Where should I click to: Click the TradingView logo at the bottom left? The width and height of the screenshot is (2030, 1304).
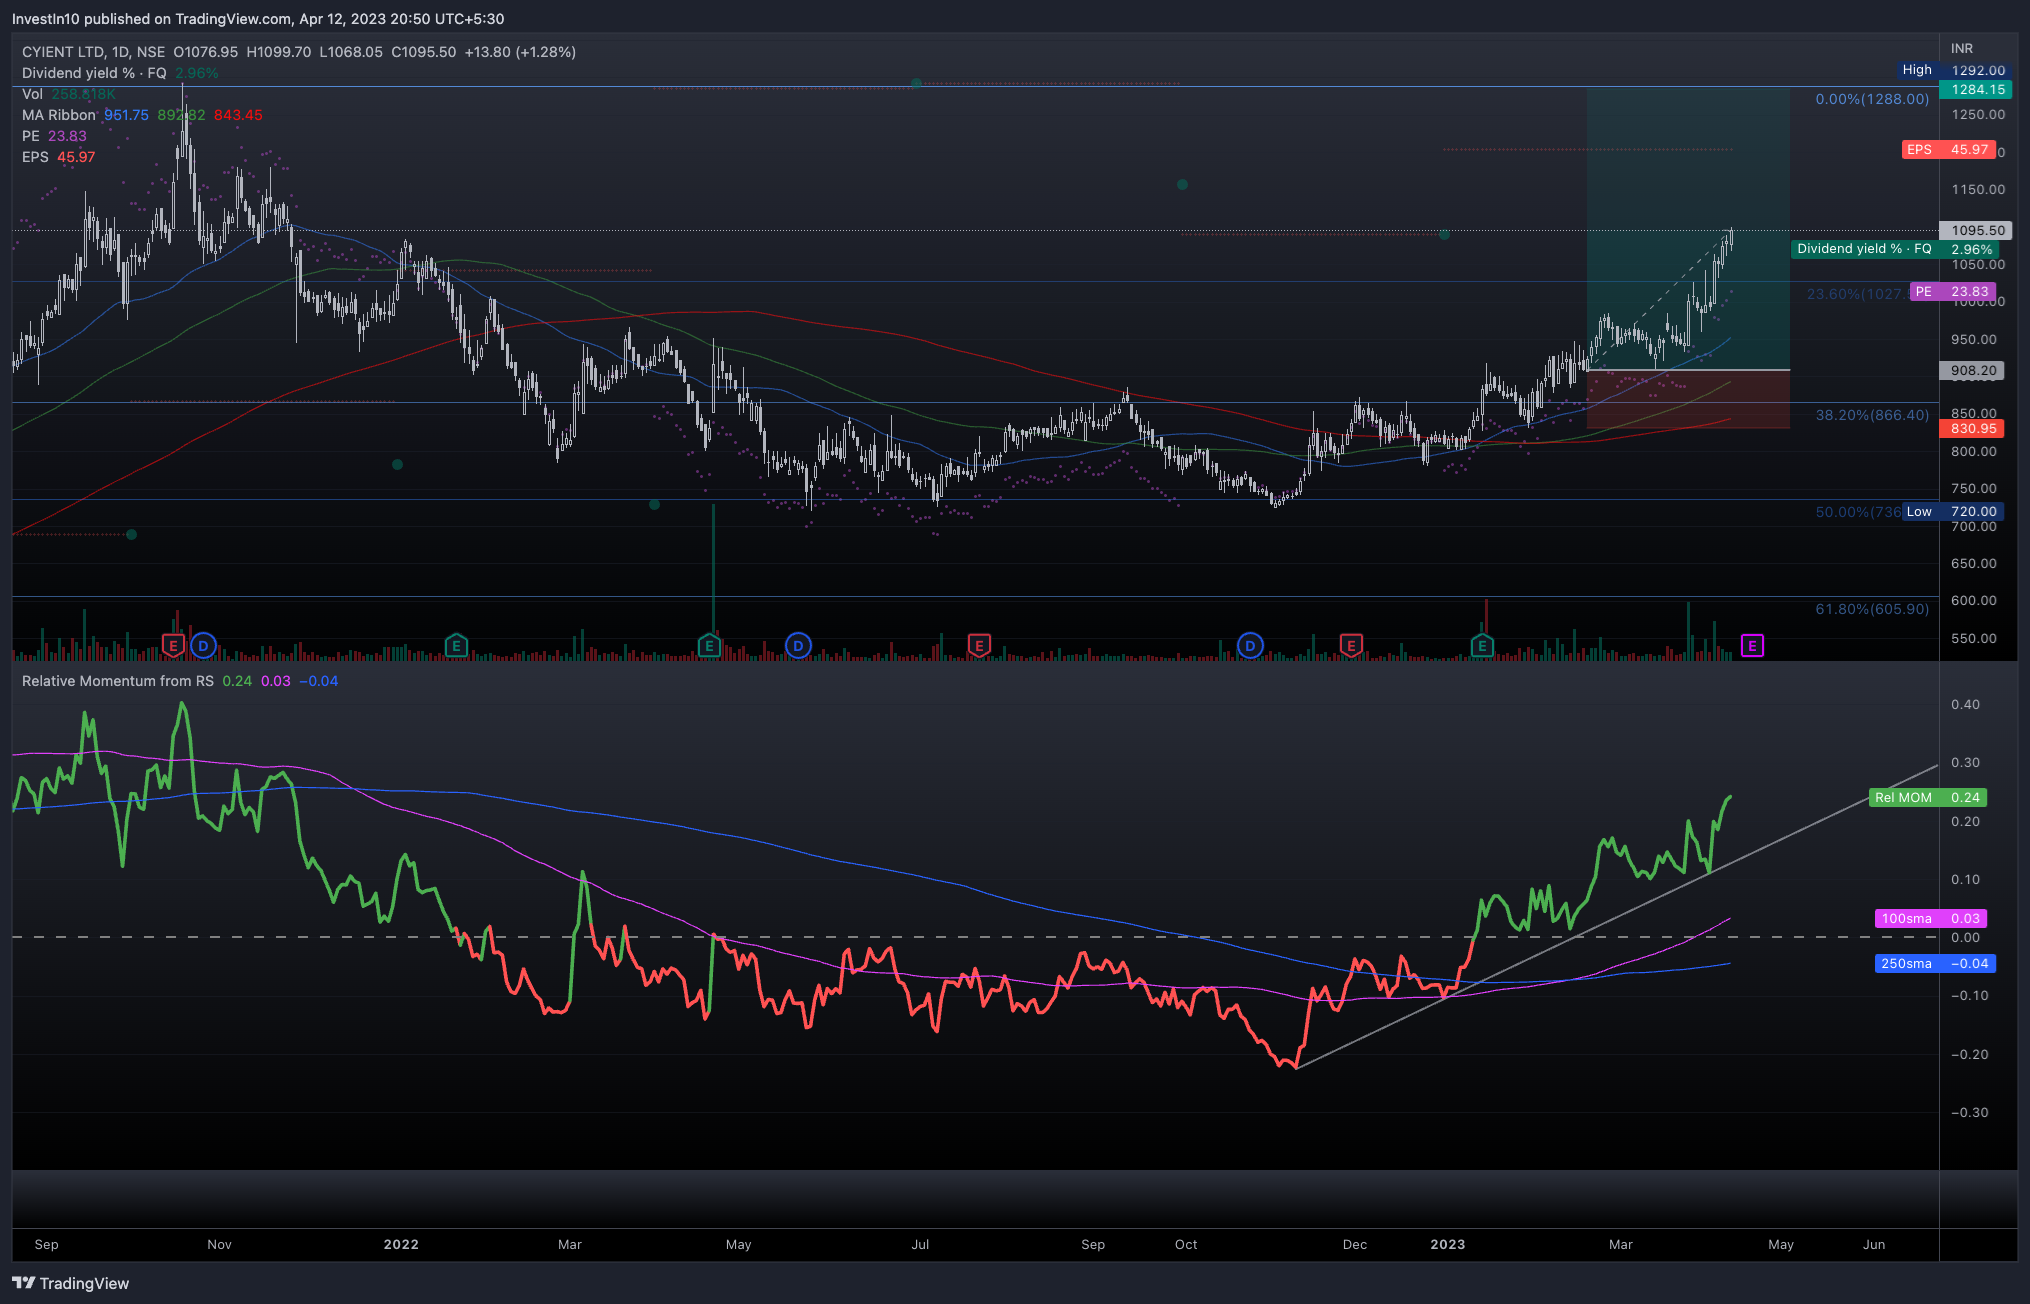pyautogui.click(x=71, y=1283)
